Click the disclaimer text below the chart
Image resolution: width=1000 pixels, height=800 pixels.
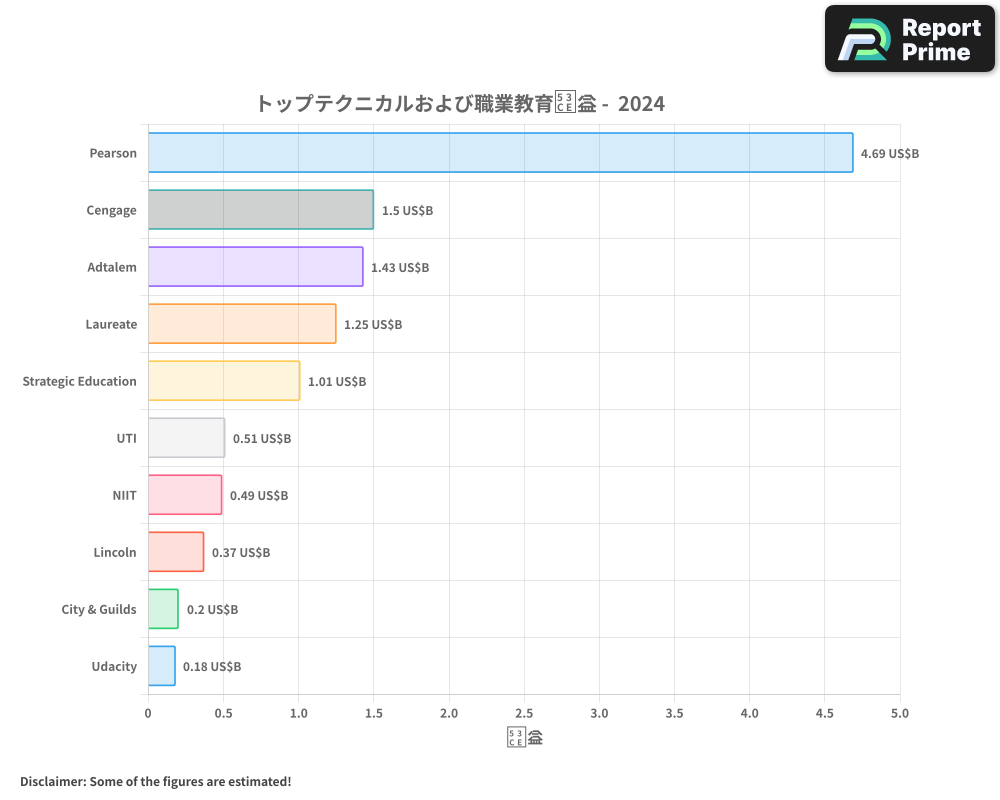click(155, 781)
